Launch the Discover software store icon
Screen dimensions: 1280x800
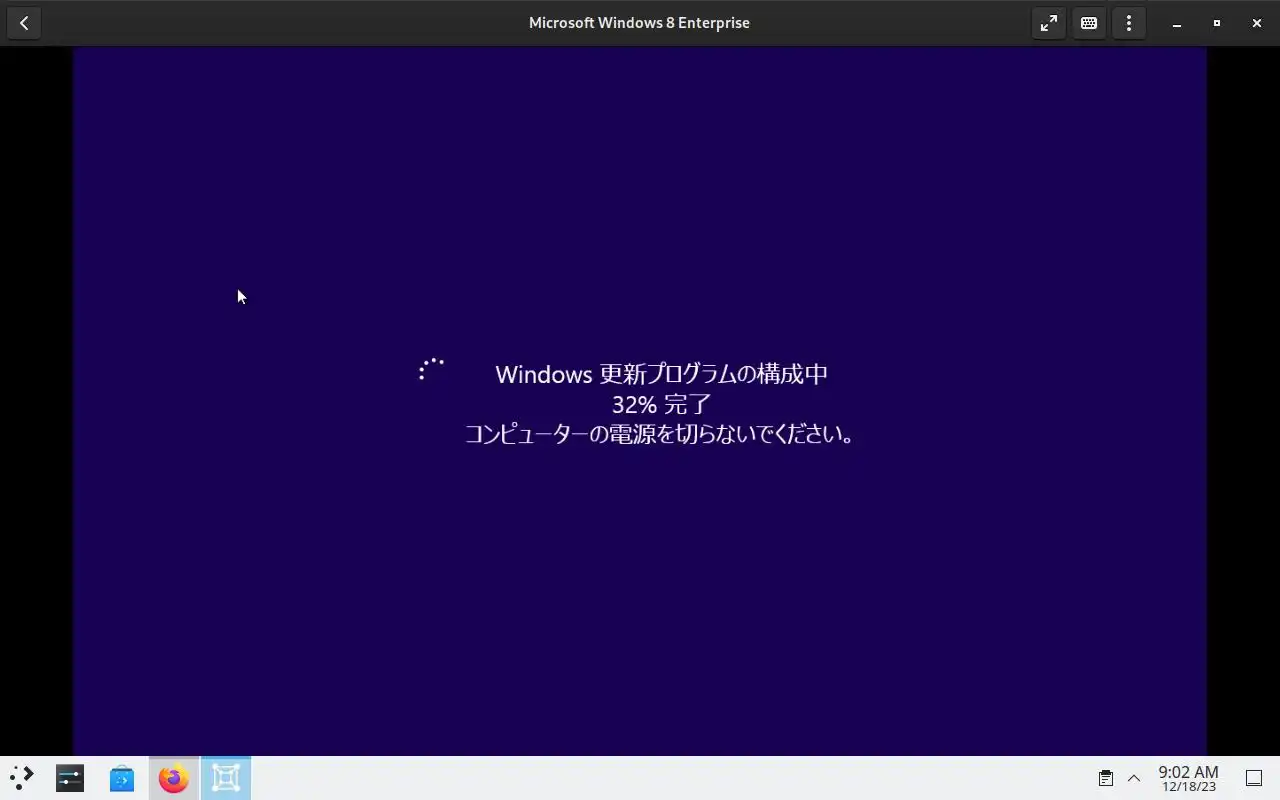(x=122, y=778)
